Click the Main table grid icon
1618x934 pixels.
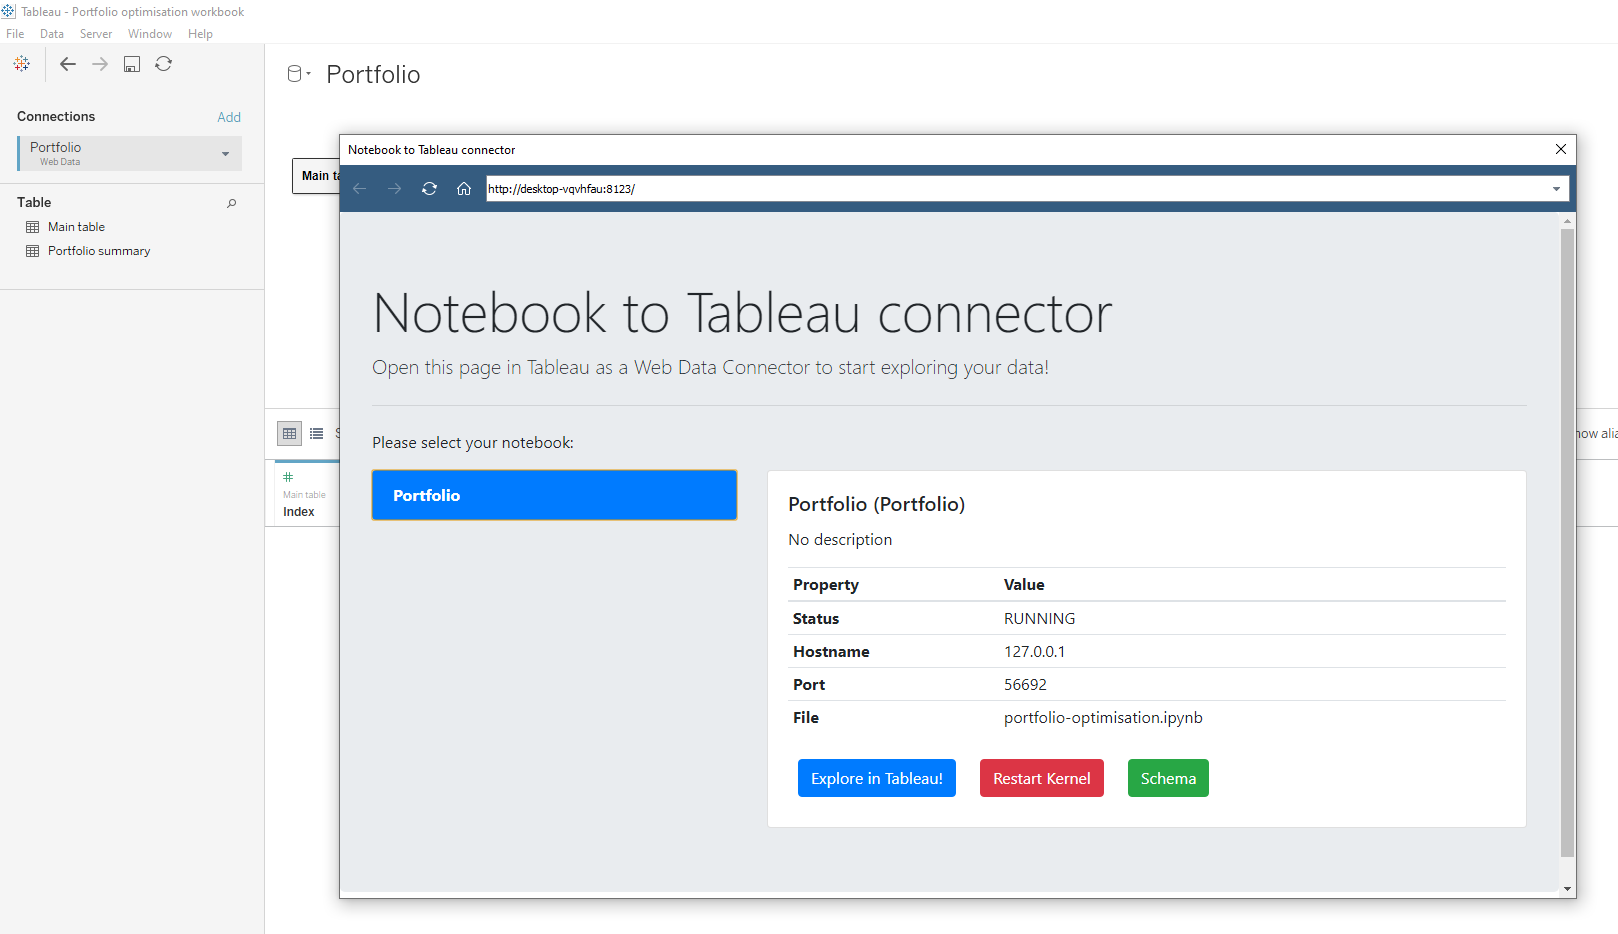point(33,227)
